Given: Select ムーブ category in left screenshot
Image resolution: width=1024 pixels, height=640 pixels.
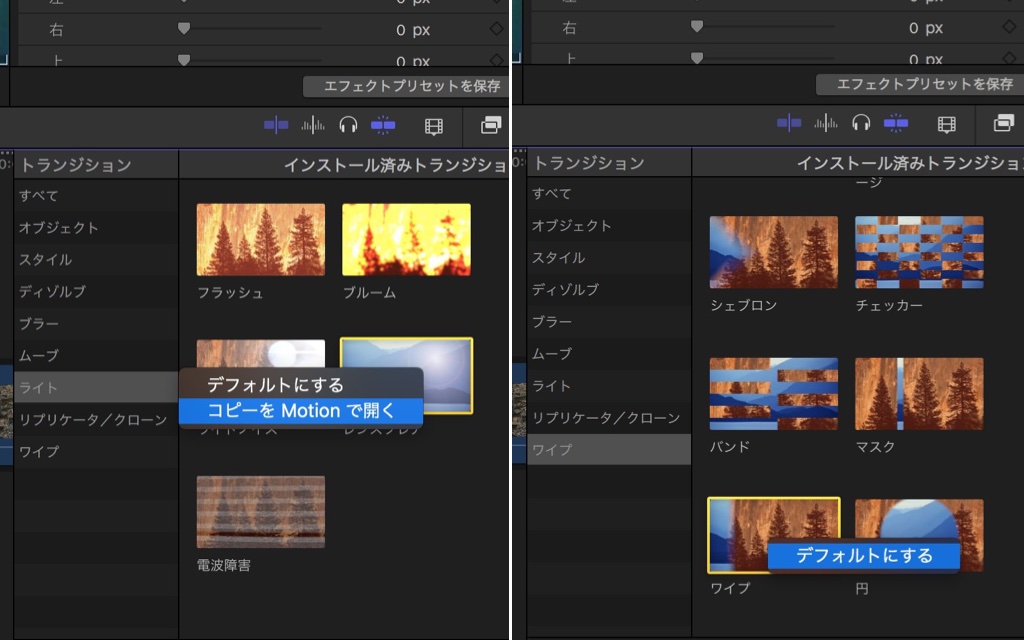Looking at the screenshot, I should pos(95,355).
